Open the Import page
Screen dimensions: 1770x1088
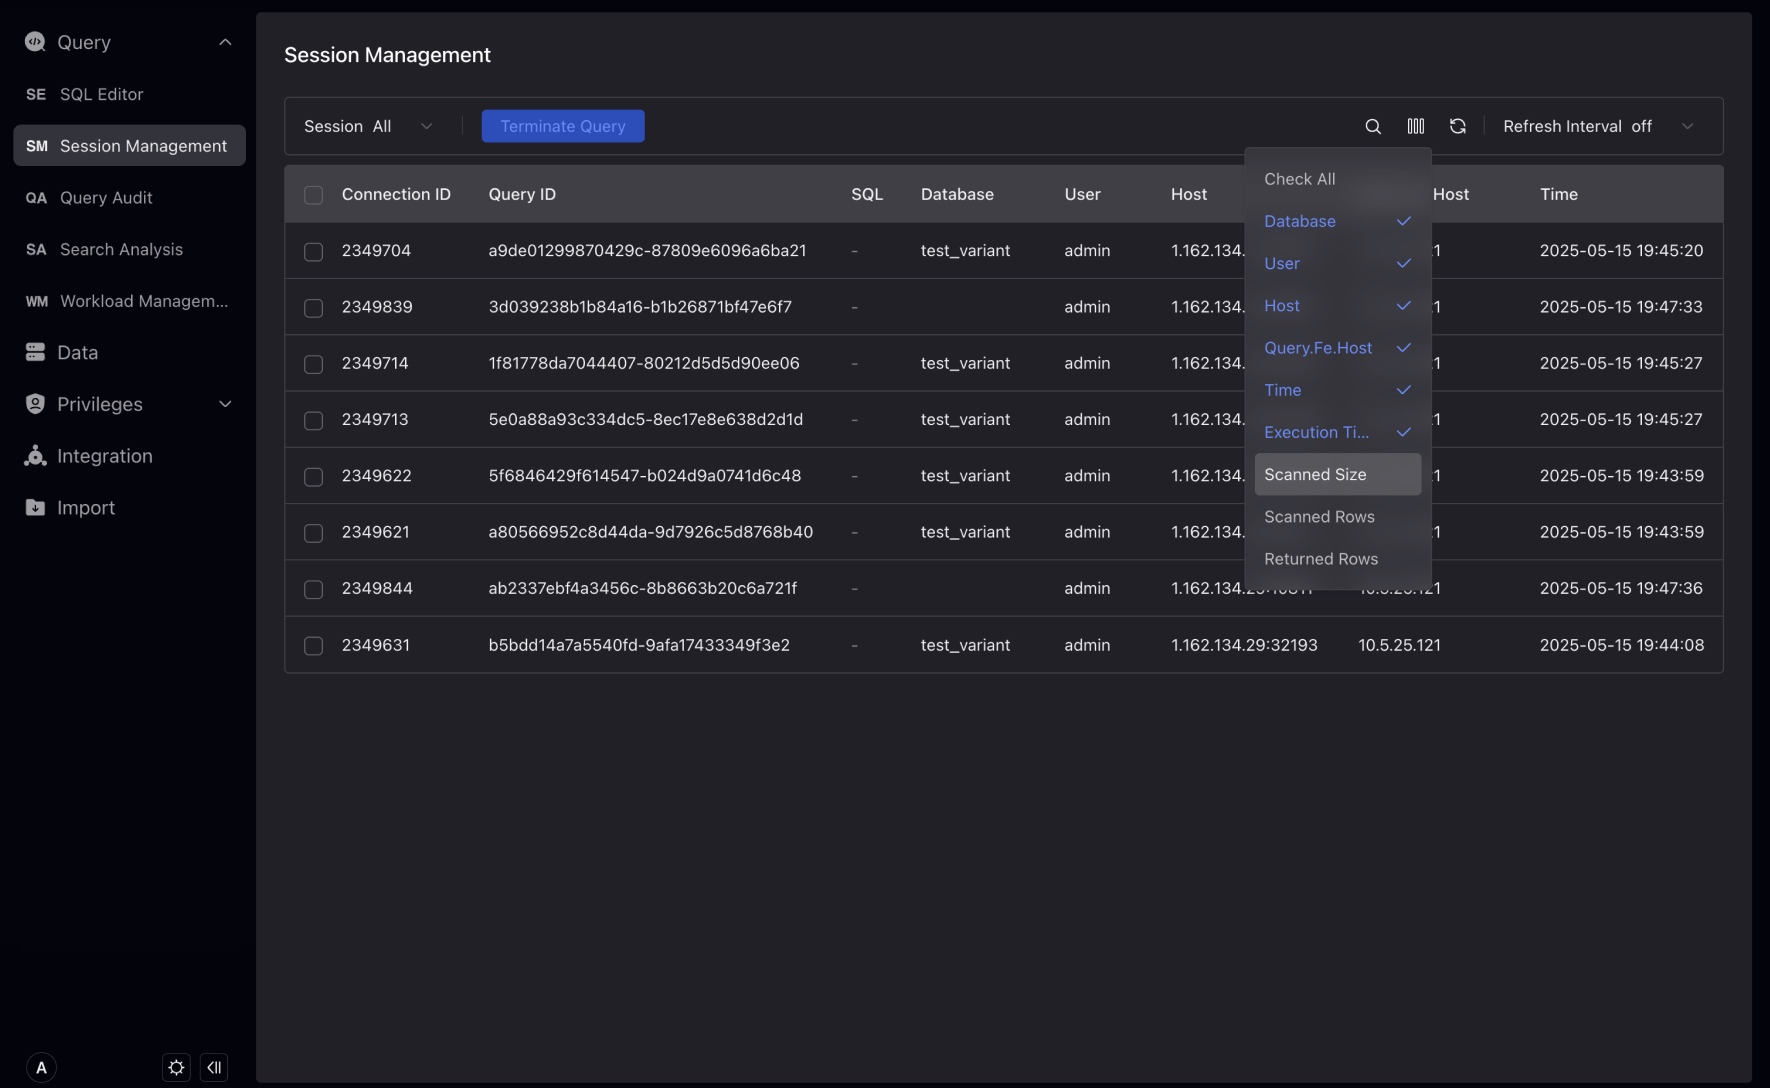(x=86, y=507)
